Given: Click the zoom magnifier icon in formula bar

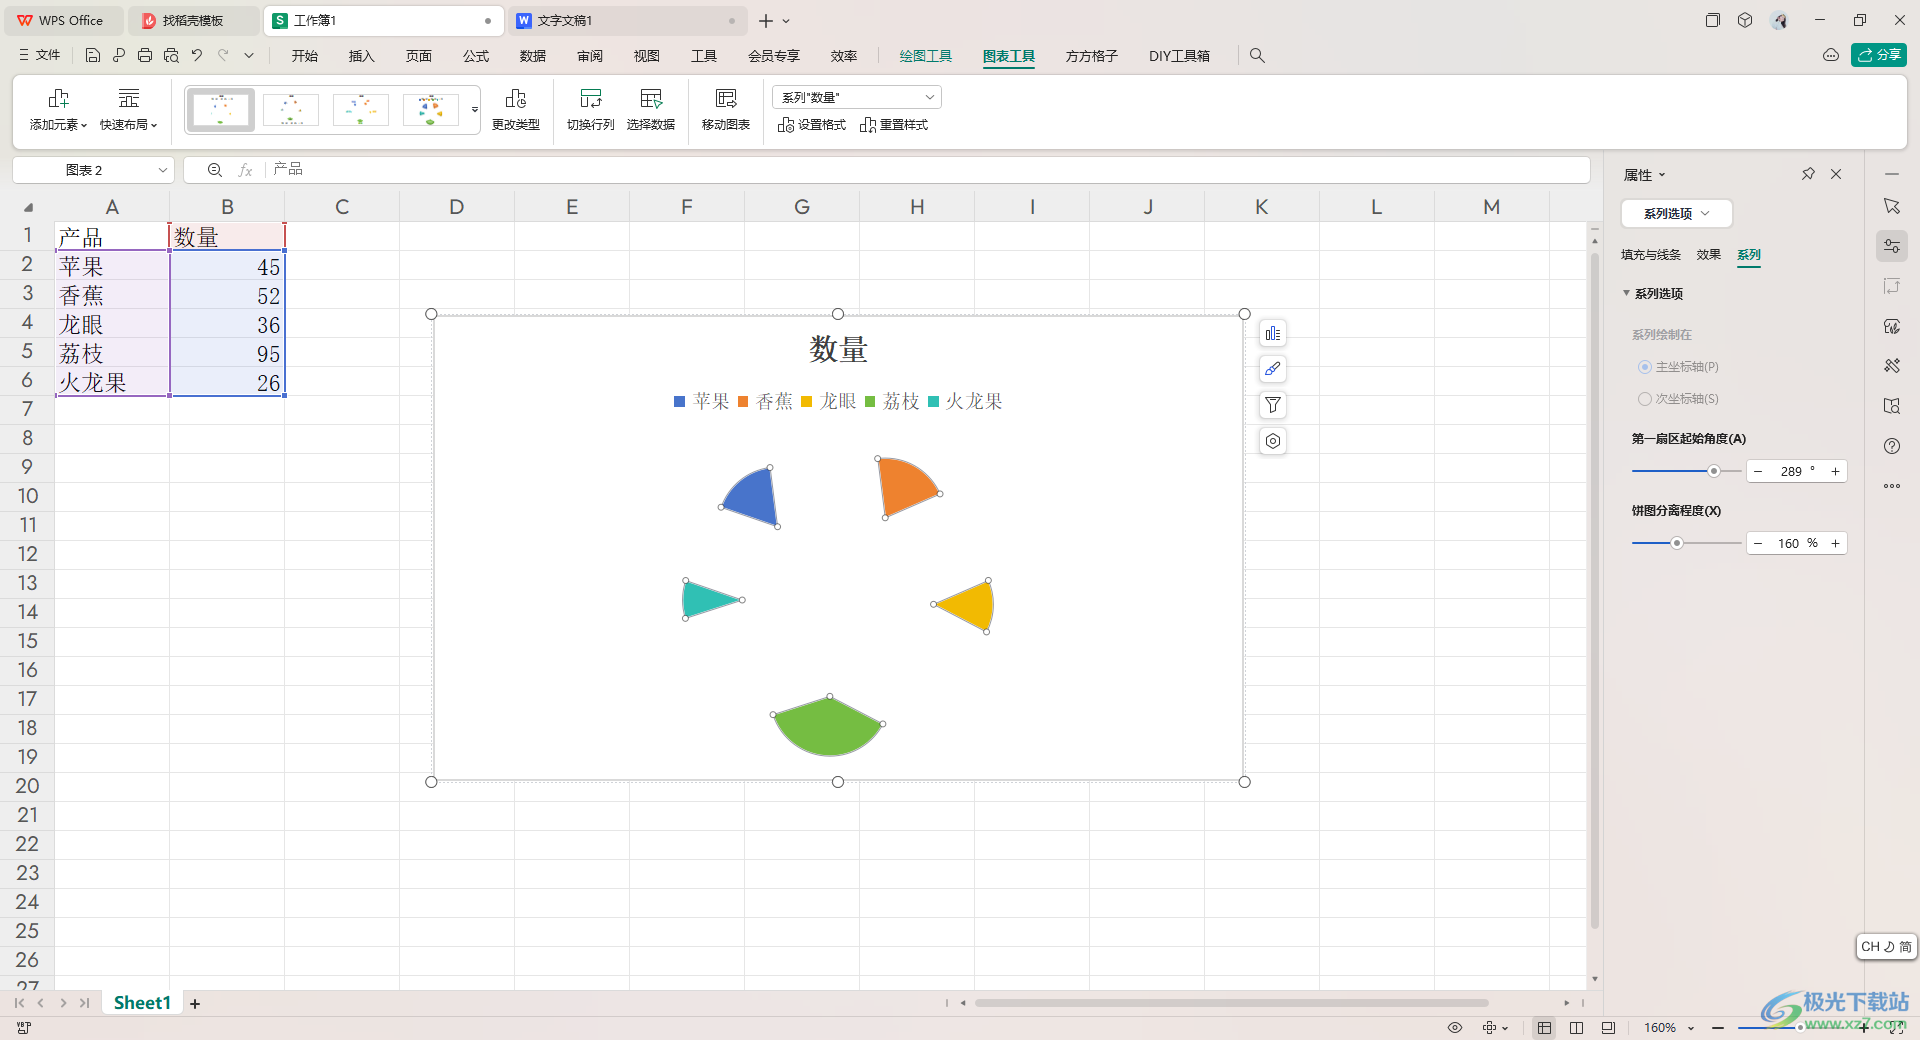Looking at the screenshot, I should (215, 170).
